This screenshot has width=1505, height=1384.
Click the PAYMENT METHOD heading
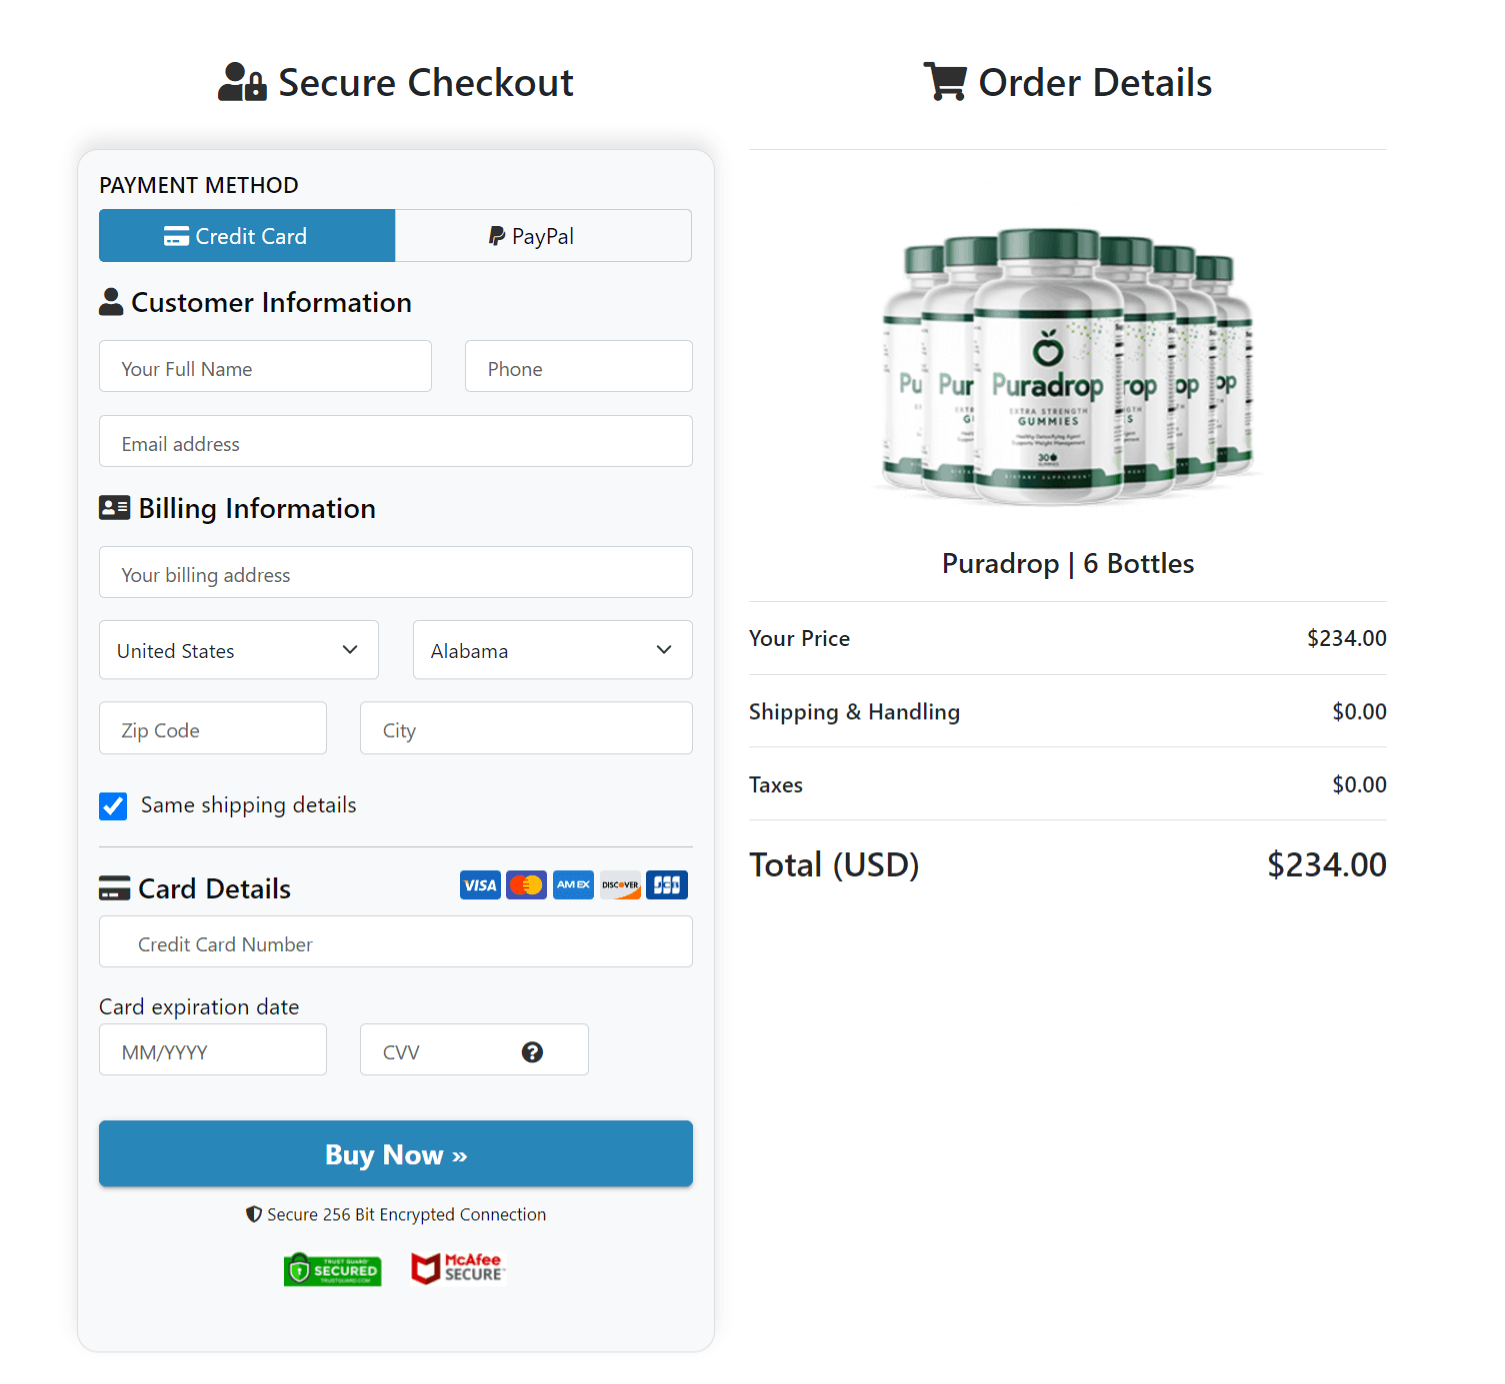point(199,185)
